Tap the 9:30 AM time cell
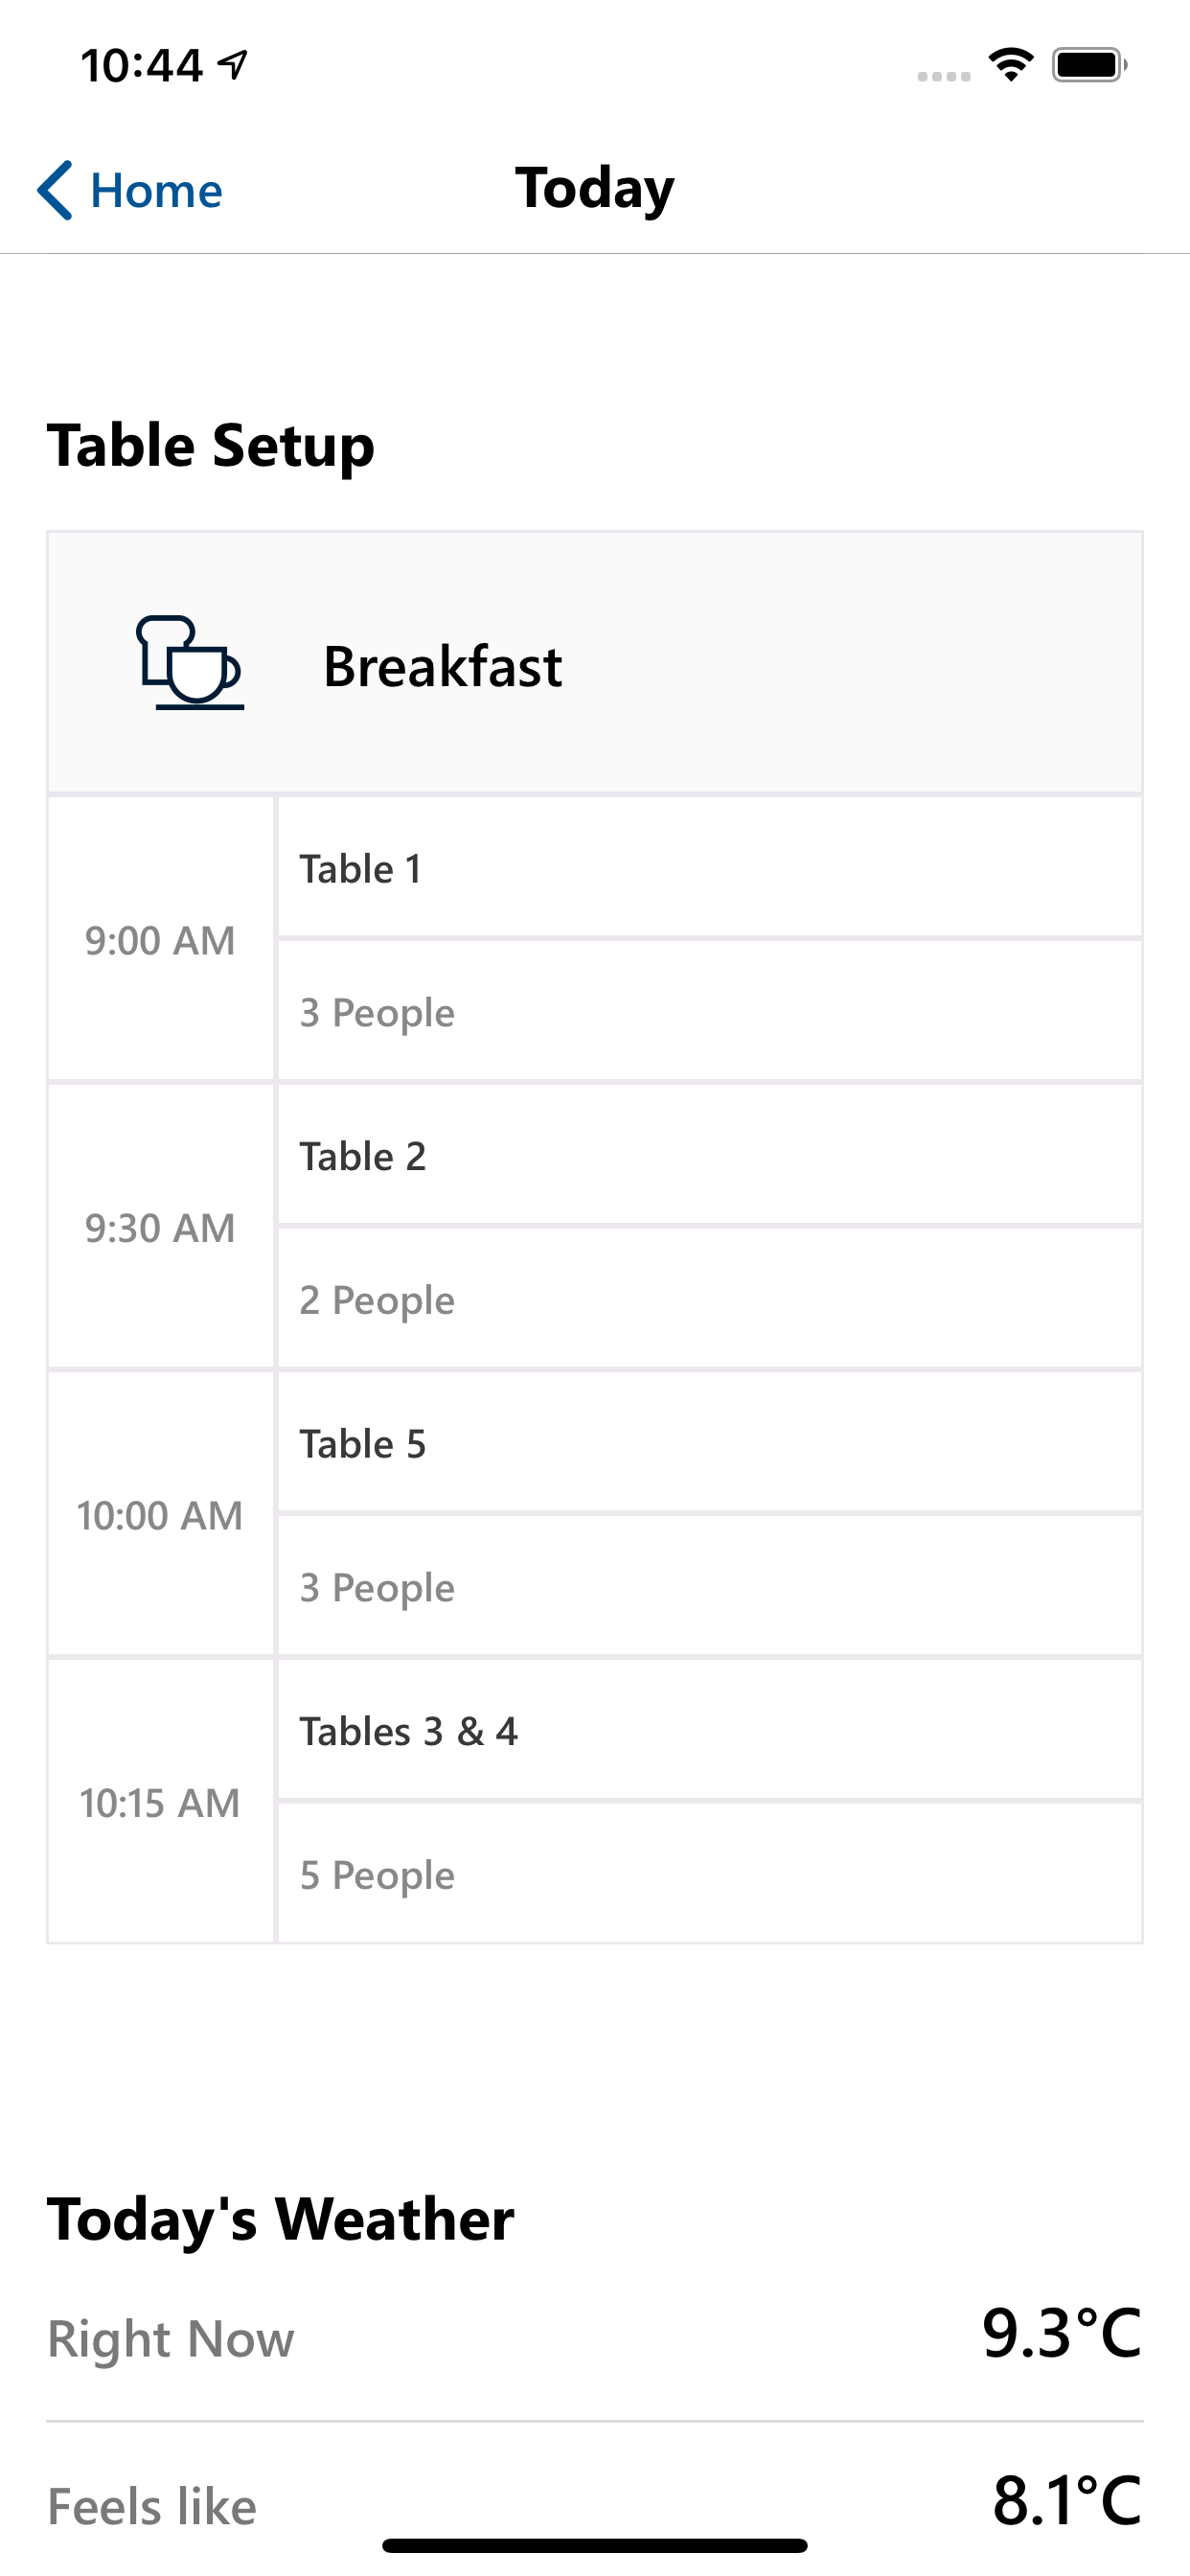Image resolution: width=1190 pixels, height=2576 pixels. pos(160,1228)
